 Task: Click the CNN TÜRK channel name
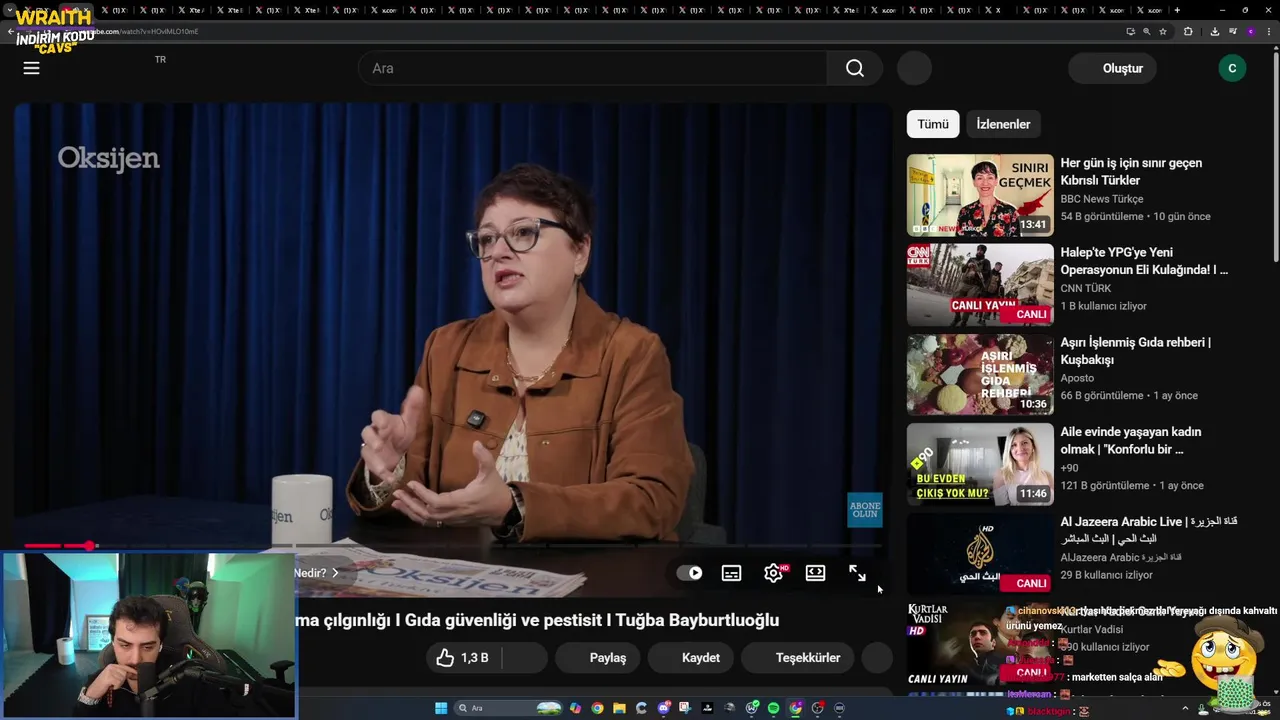[x=1085, y=288]
